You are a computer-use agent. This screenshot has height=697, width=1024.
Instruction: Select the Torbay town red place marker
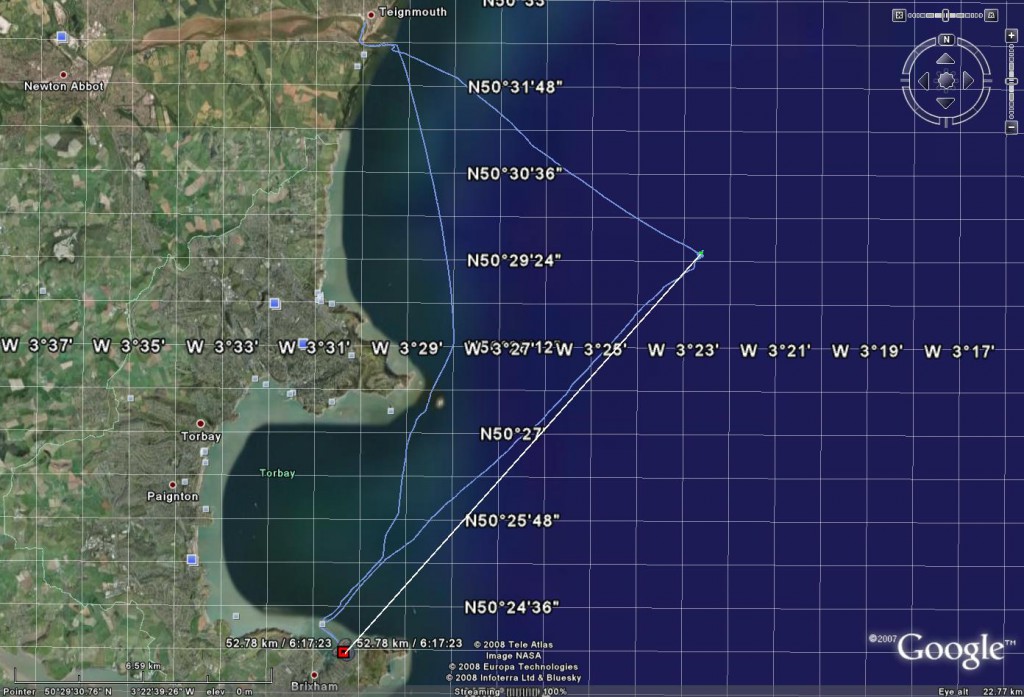tap(200, 424)
